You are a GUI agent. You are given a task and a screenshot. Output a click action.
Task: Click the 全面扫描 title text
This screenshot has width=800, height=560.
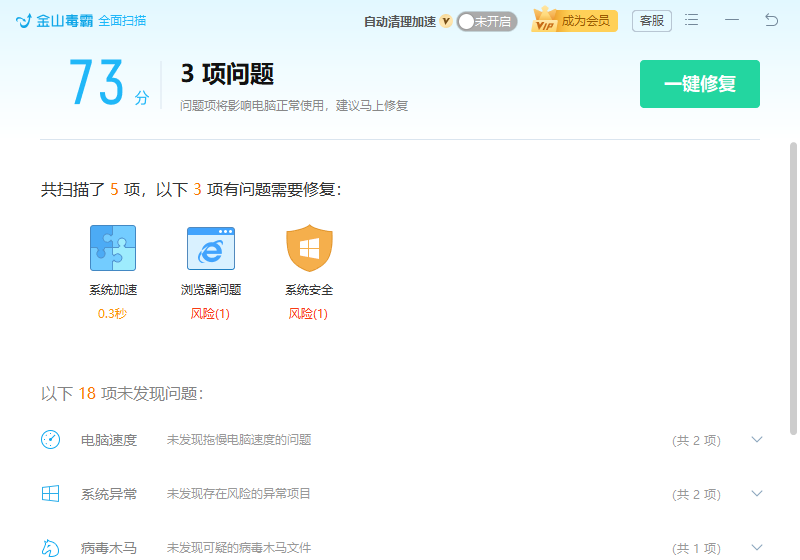click(122, 21)
